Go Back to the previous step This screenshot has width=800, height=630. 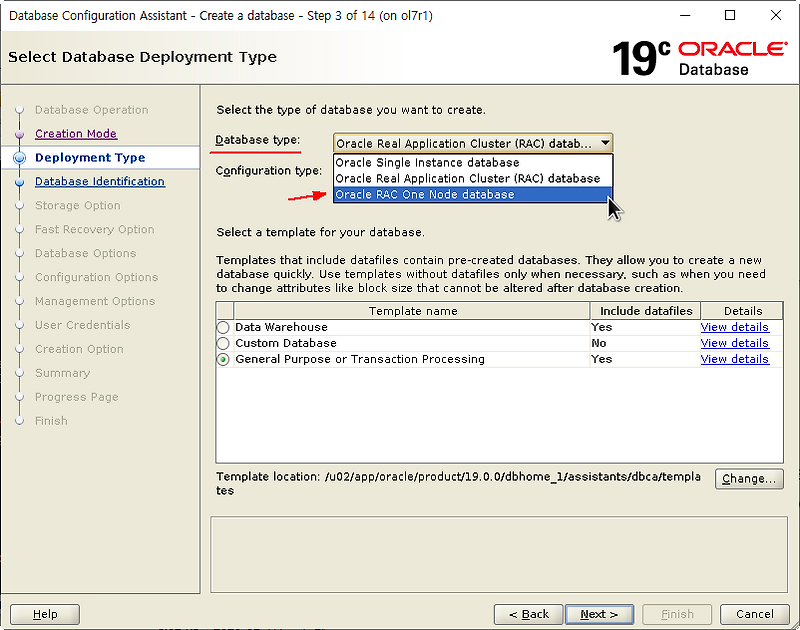click(x=528, y=614)
